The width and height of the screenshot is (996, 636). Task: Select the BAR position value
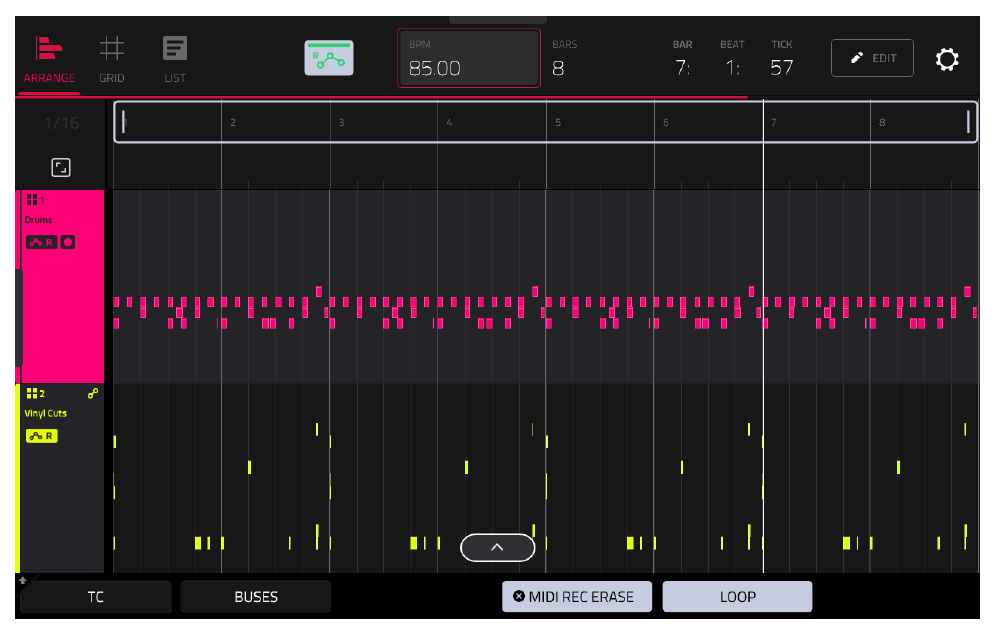pos(682,68)
